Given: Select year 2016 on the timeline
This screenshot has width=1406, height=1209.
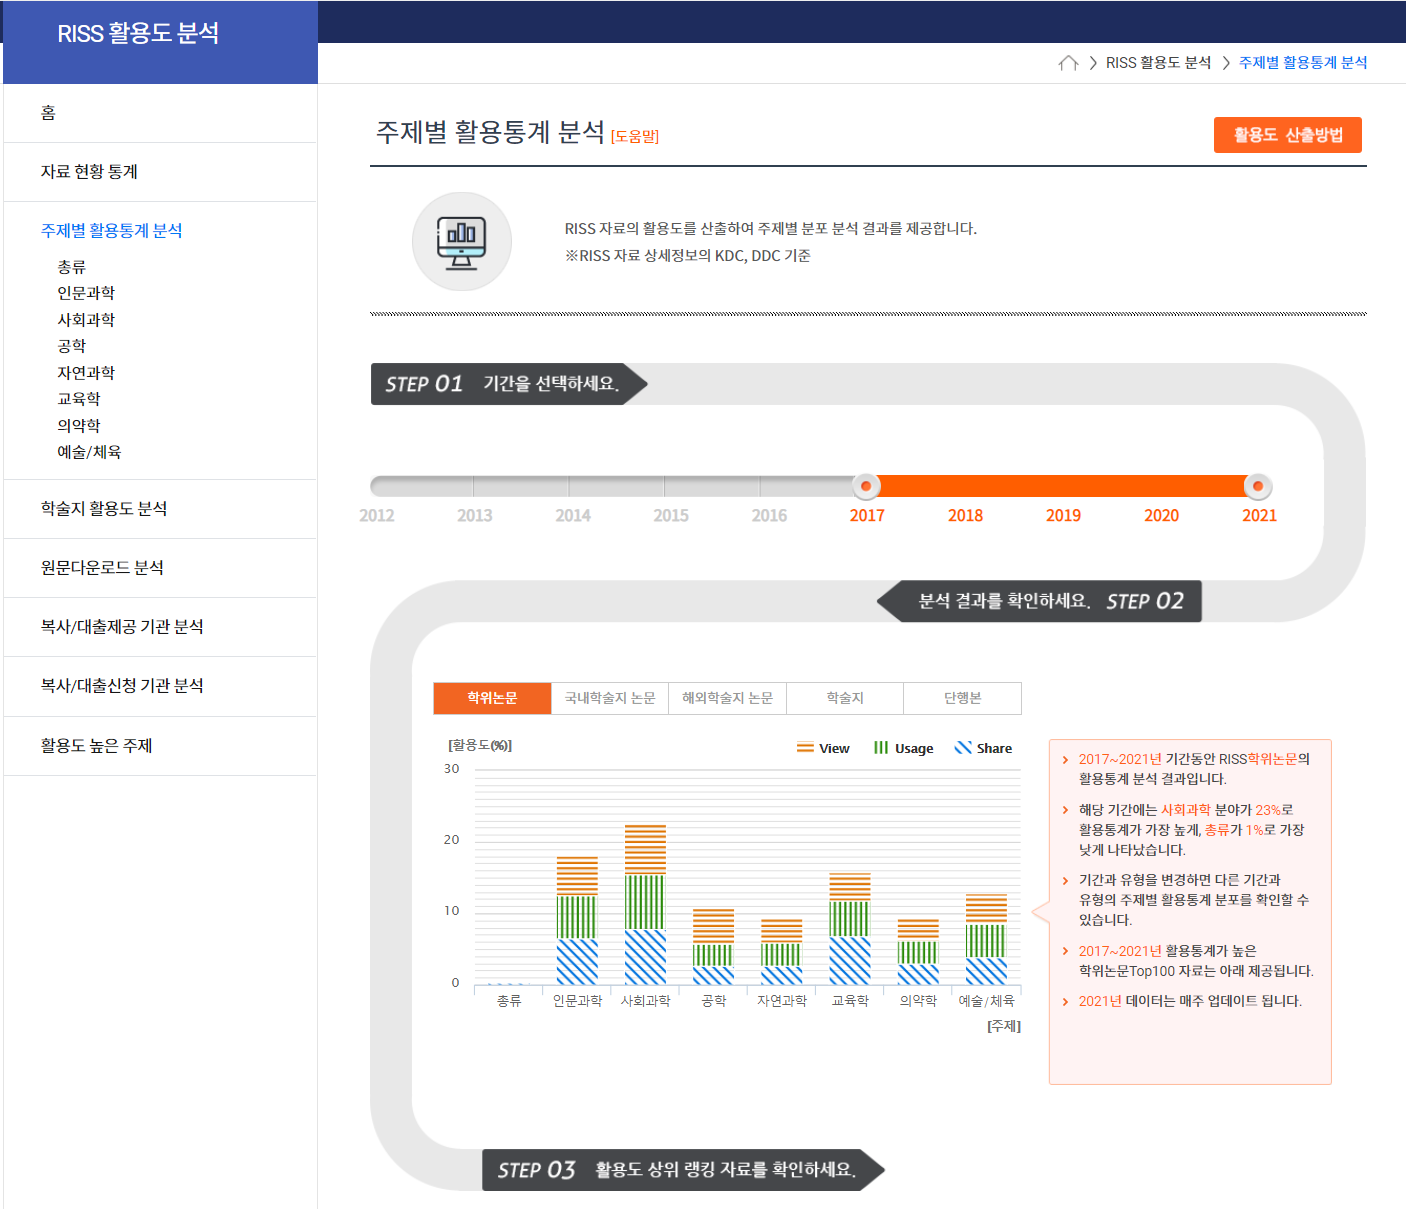Looking at the screenshot, I should 769,516.
